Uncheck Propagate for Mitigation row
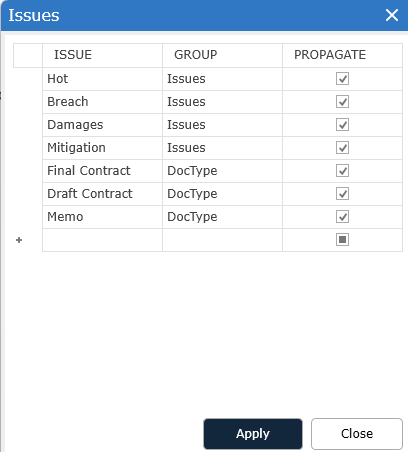The height and width of the screenshot is (452, 408). point(342,148)
